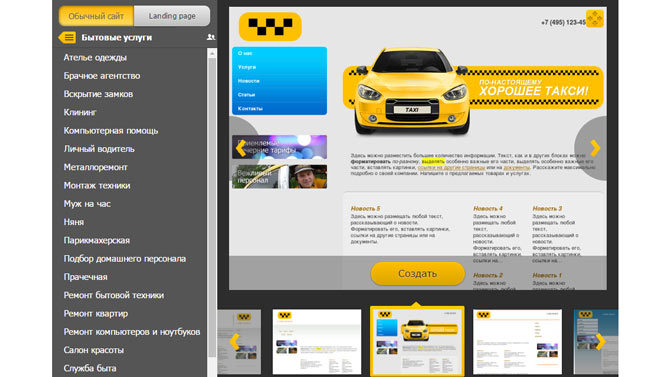Screen dimensions: 670x377
Task: Select the white template thumbnail left of selected
Action: click(x=317, y=342)
